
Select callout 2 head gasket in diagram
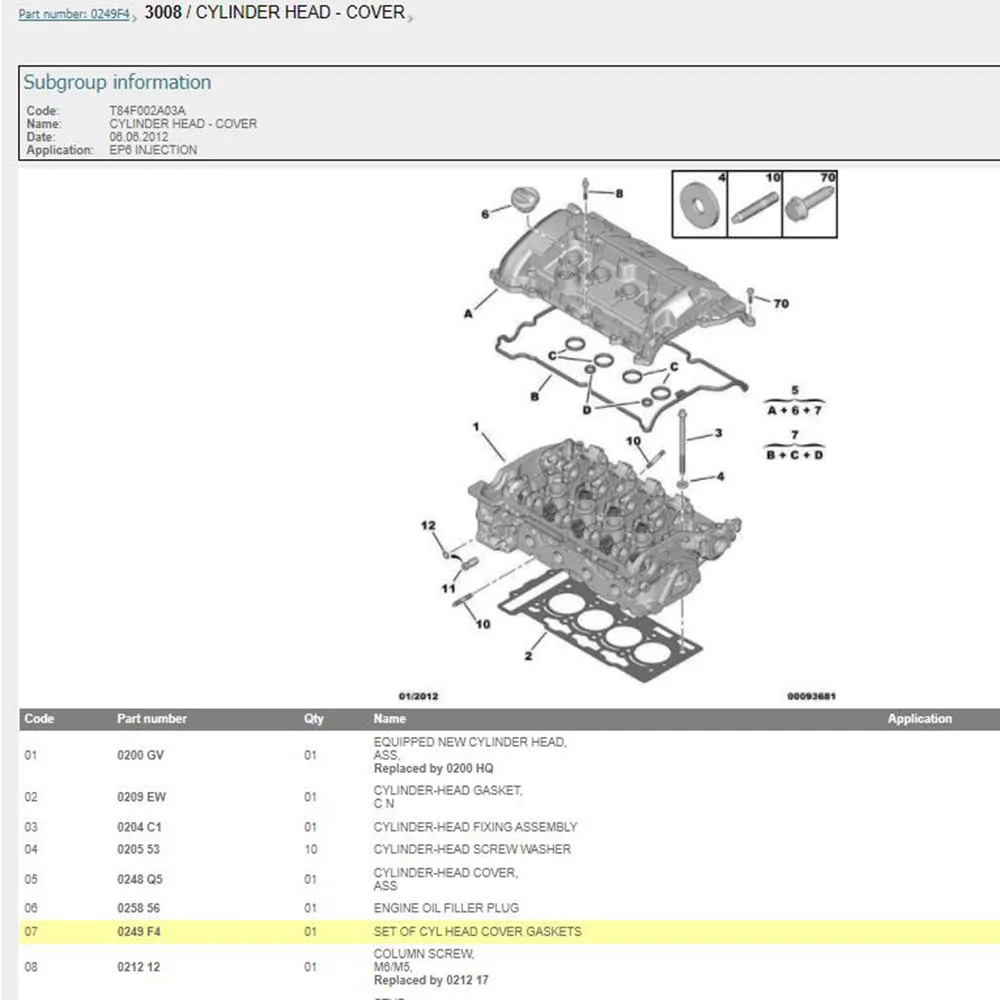pos(528,656)
